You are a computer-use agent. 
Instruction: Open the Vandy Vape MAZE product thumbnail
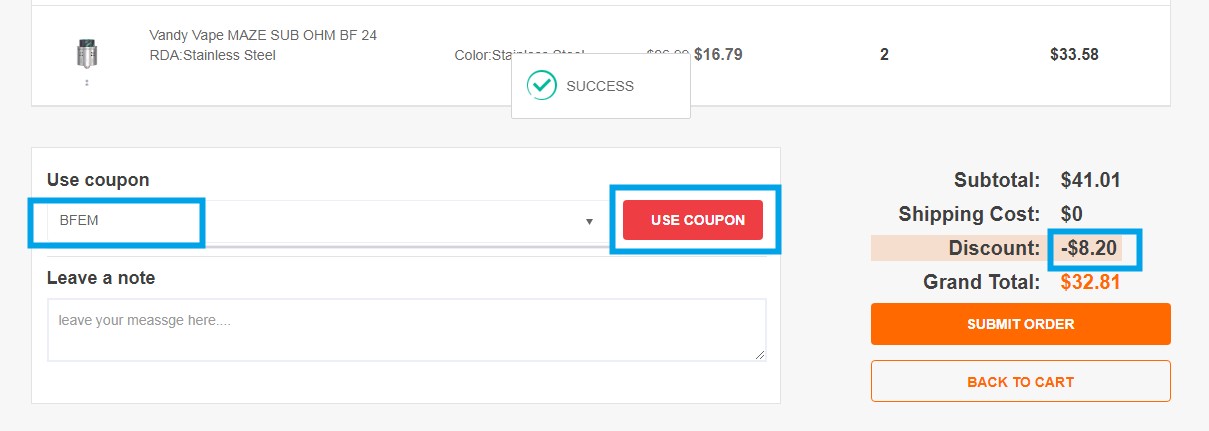point(87,54)
